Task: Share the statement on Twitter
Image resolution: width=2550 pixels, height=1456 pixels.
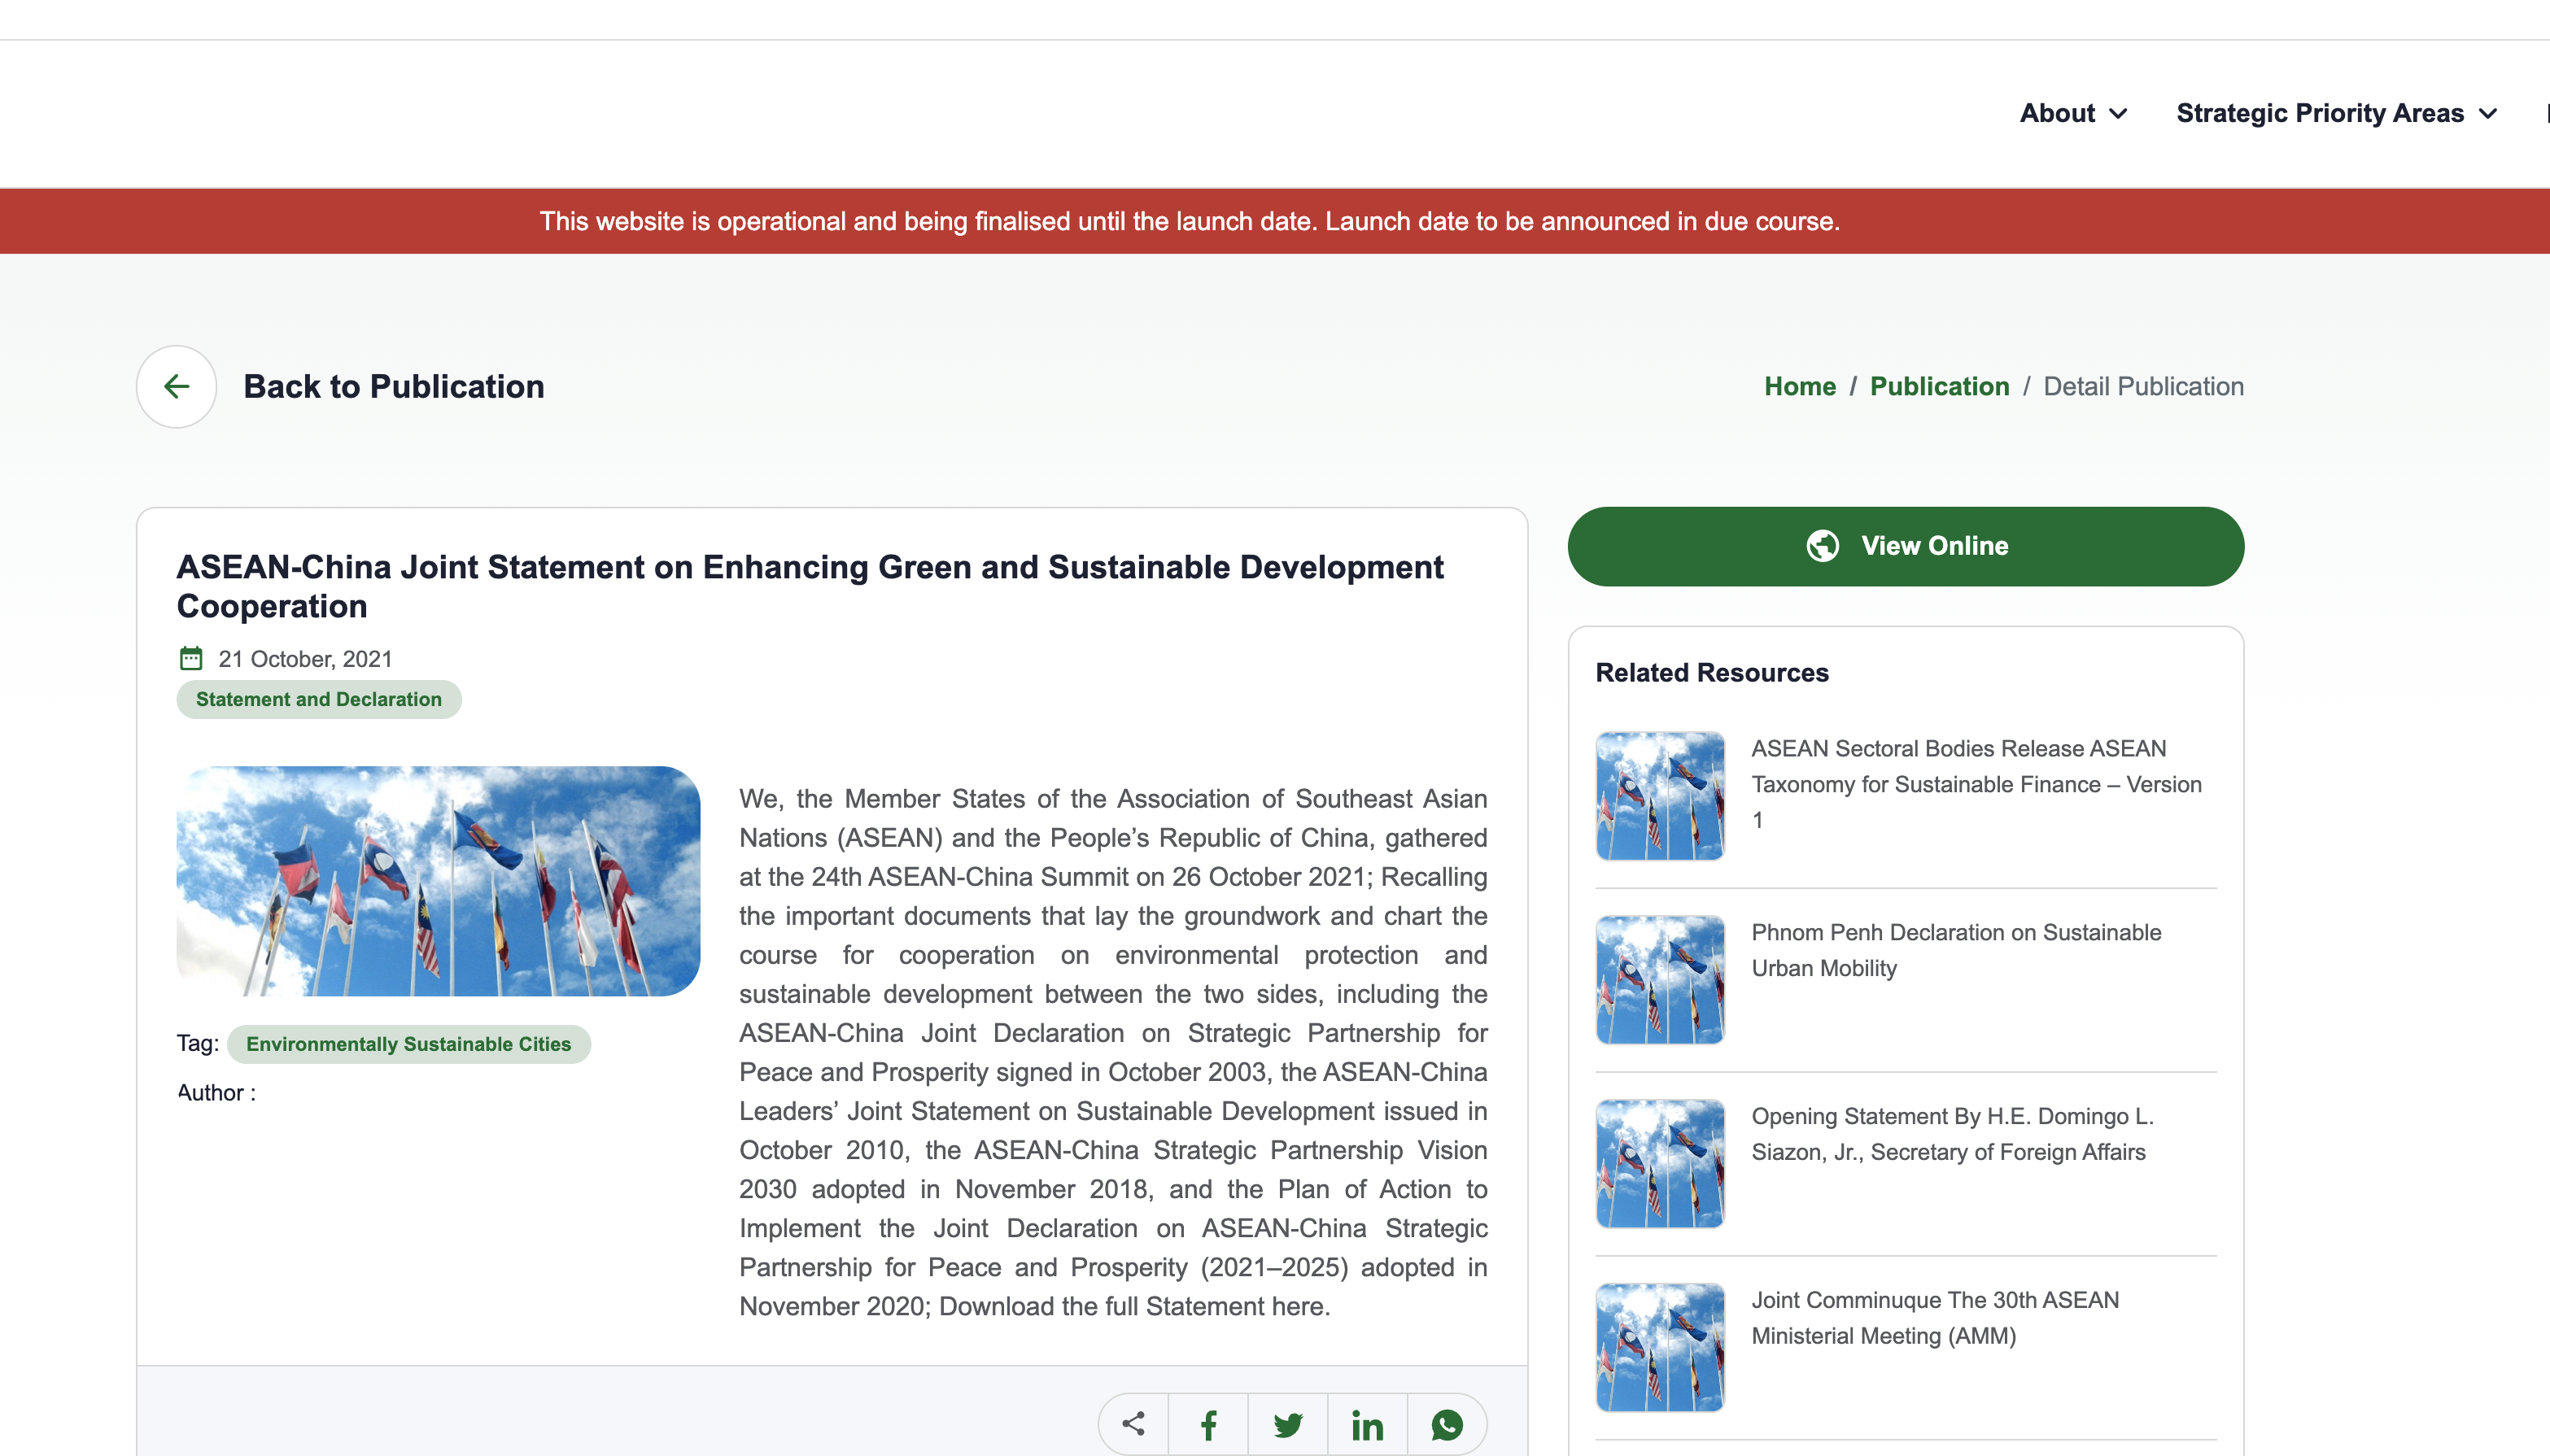Action: point(1288,1424)
